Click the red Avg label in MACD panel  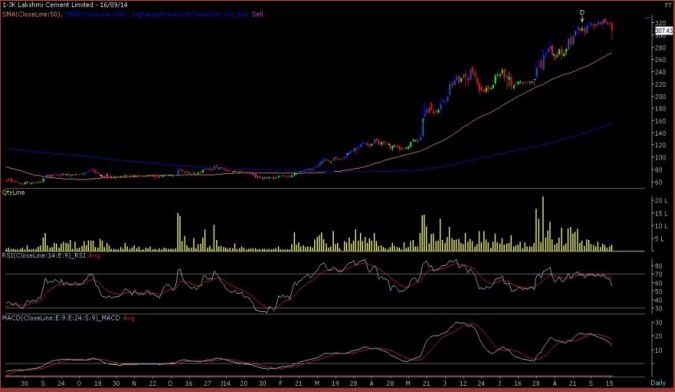pyautogui.click(x=129, y=318)
